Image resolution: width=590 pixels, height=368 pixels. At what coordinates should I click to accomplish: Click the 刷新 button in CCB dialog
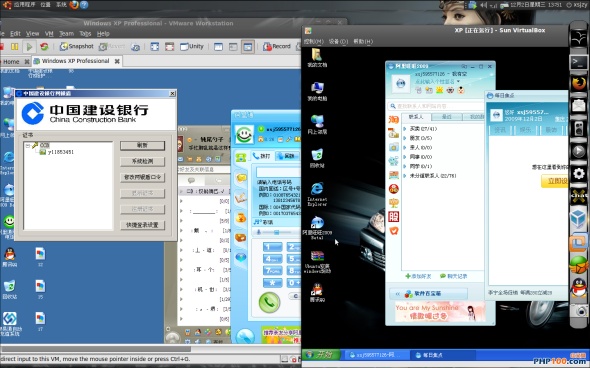142,146
